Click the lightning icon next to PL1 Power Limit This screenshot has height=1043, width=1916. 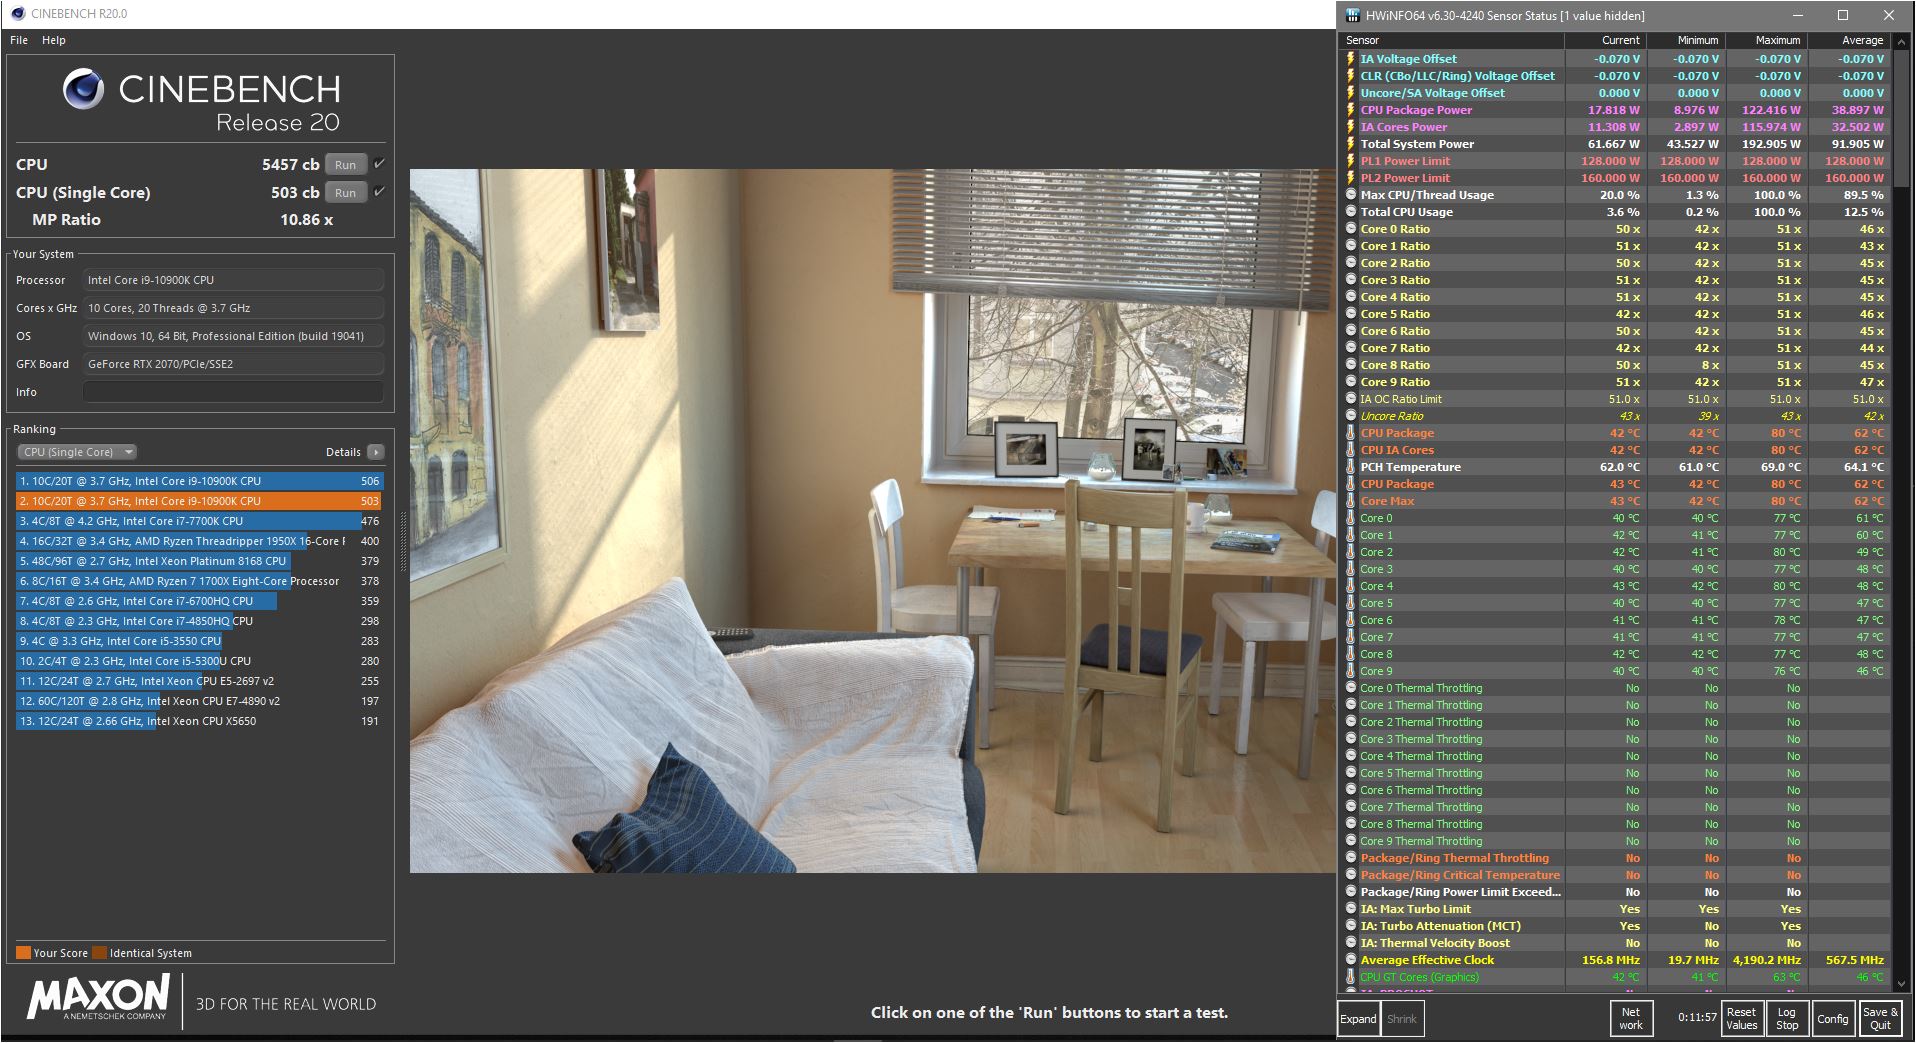tap(1351, 160)
